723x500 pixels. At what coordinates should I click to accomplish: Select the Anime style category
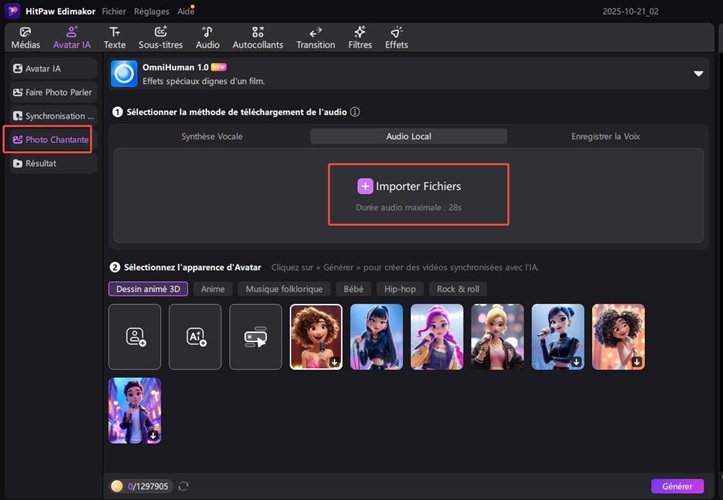212,289
